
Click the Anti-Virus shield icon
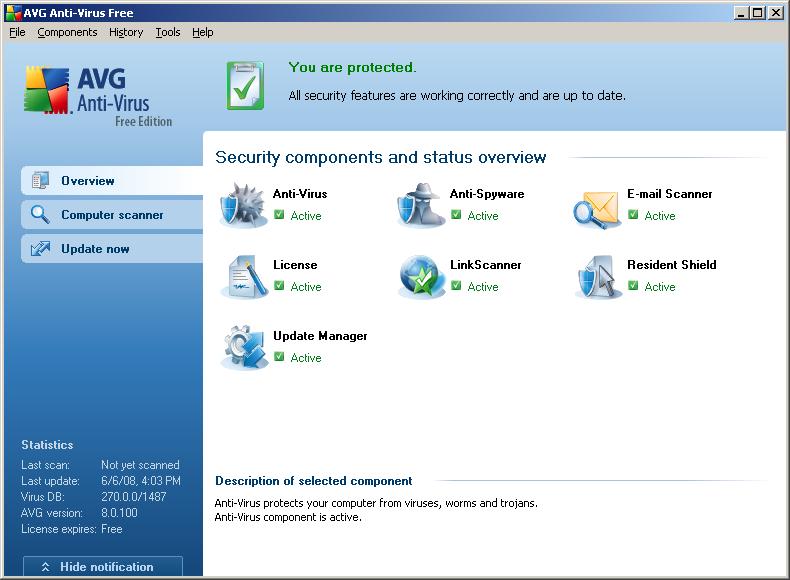(x=243, y=205)
